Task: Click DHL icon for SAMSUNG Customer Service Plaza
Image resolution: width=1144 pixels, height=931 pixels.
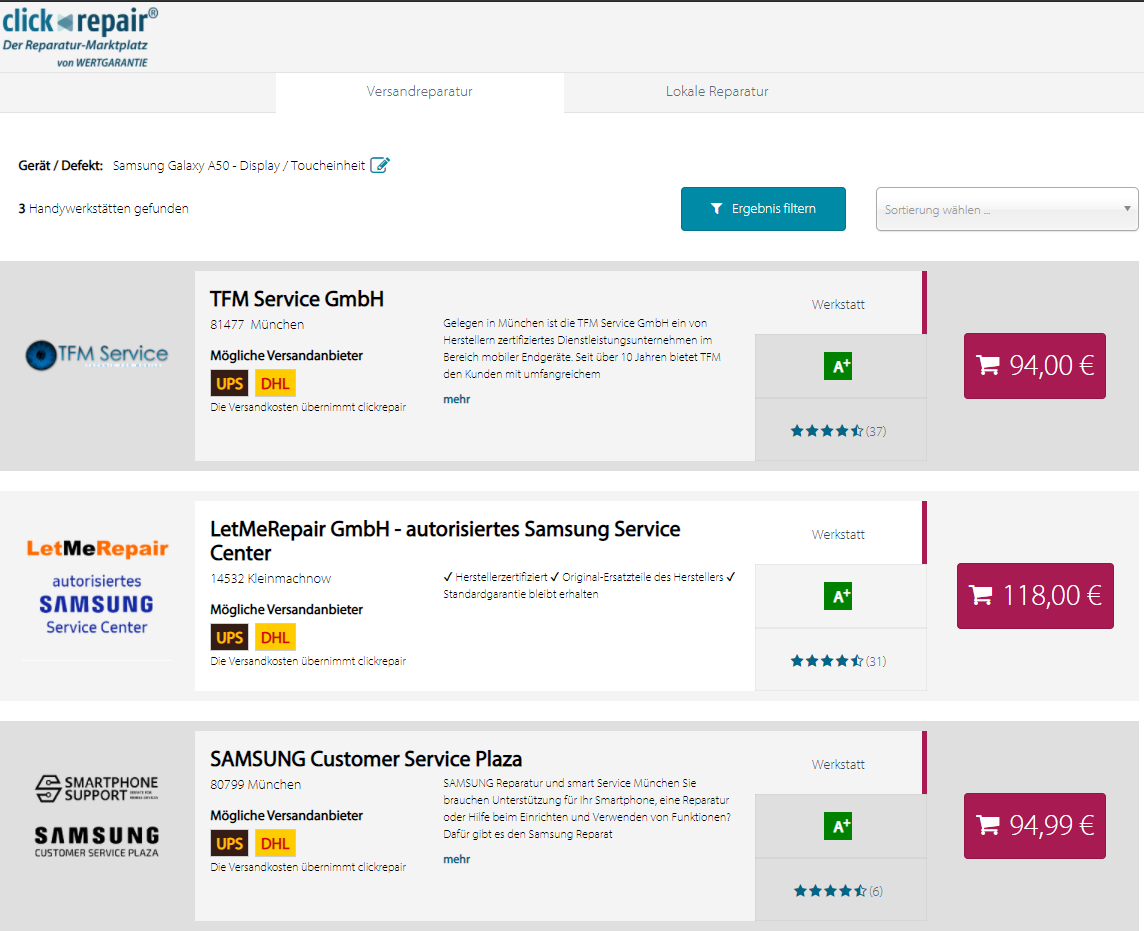Action: click(x=275, y=843)
